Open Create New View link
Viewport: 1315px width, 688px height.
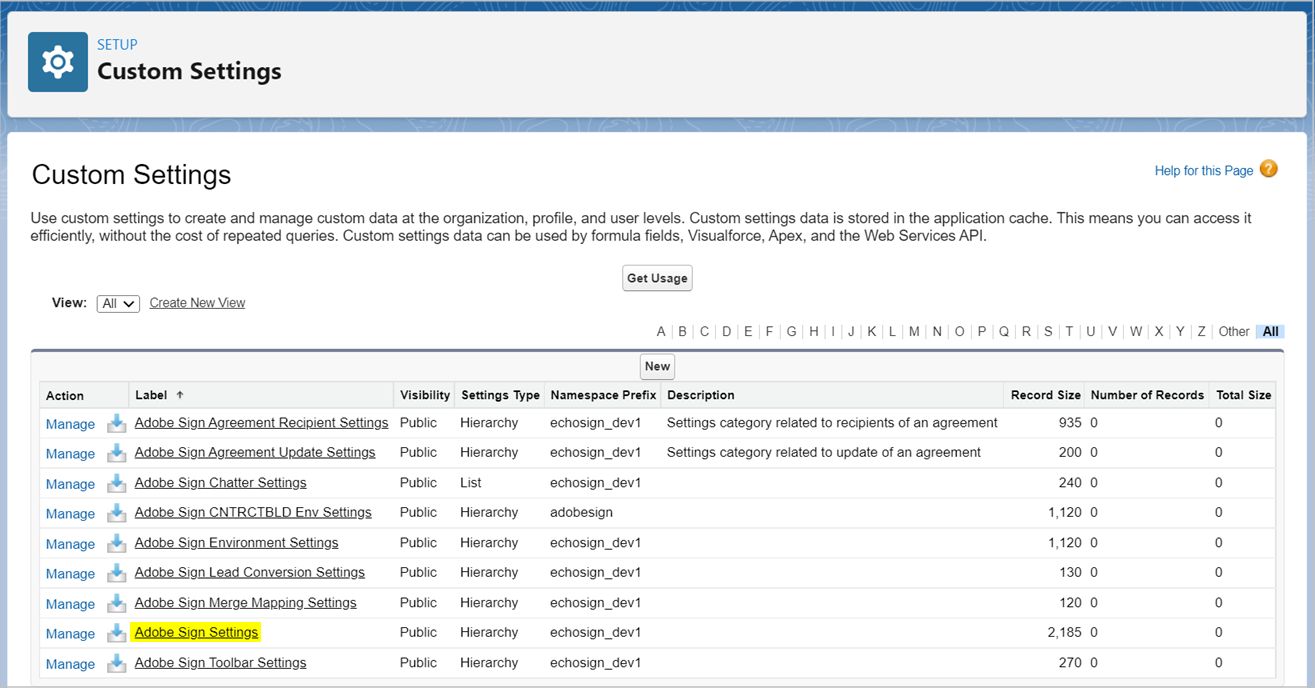click(197, 303)
